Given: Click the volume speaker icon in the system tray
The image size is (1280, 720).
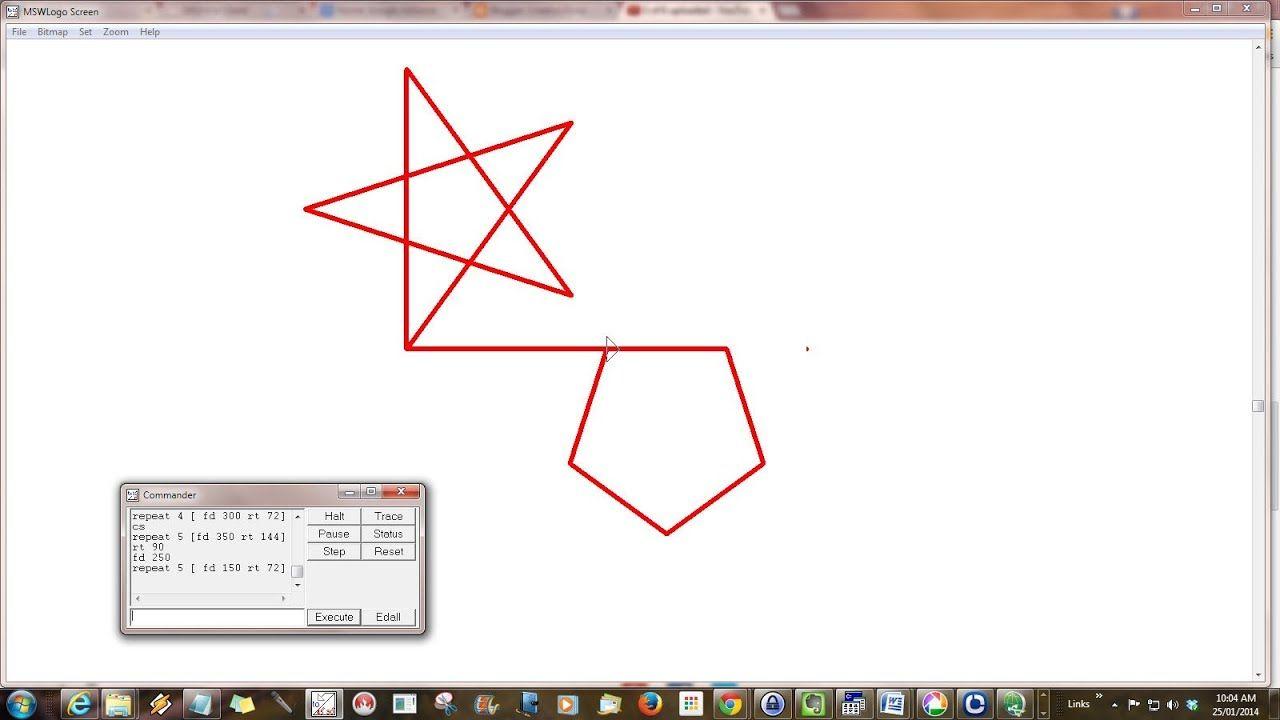Looking at the screenshot, I should pyautogui.click(x=1172, y=705).
